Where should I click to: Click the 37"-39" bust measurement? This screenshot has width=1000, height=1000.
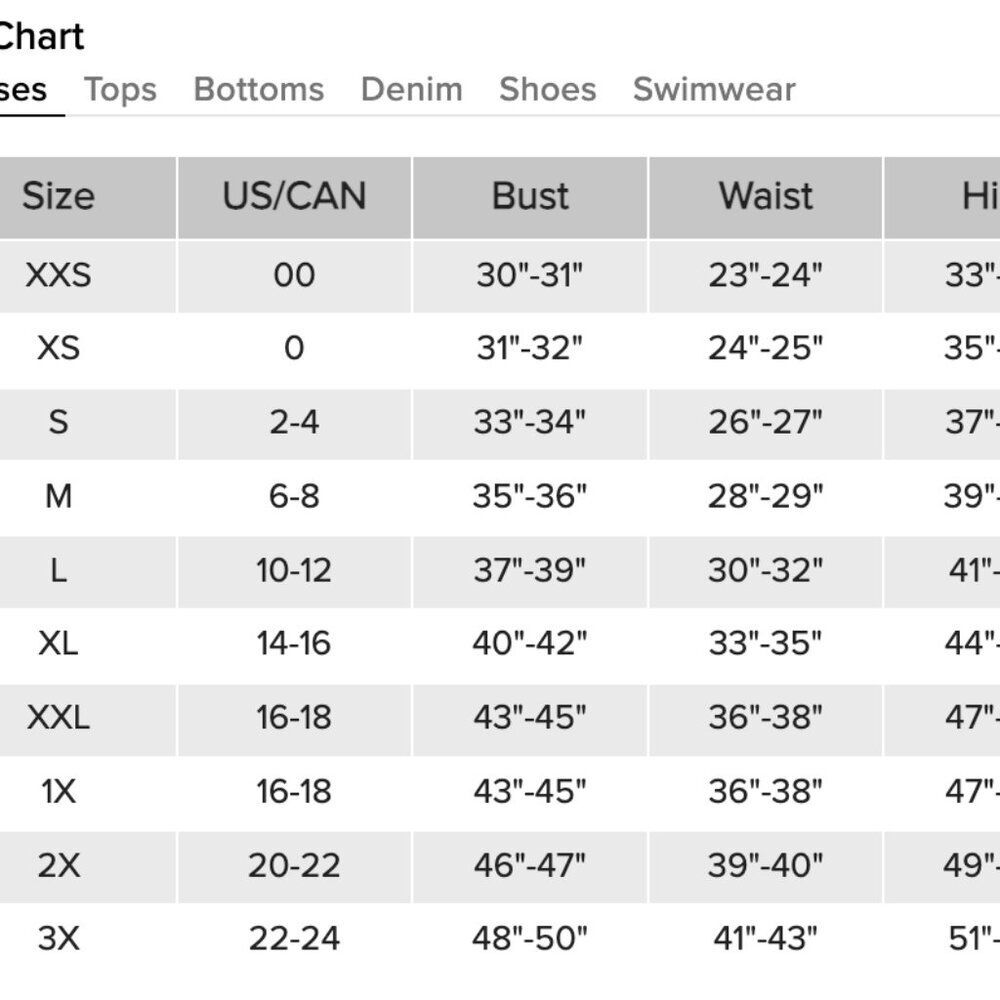(x=529, y=570)
